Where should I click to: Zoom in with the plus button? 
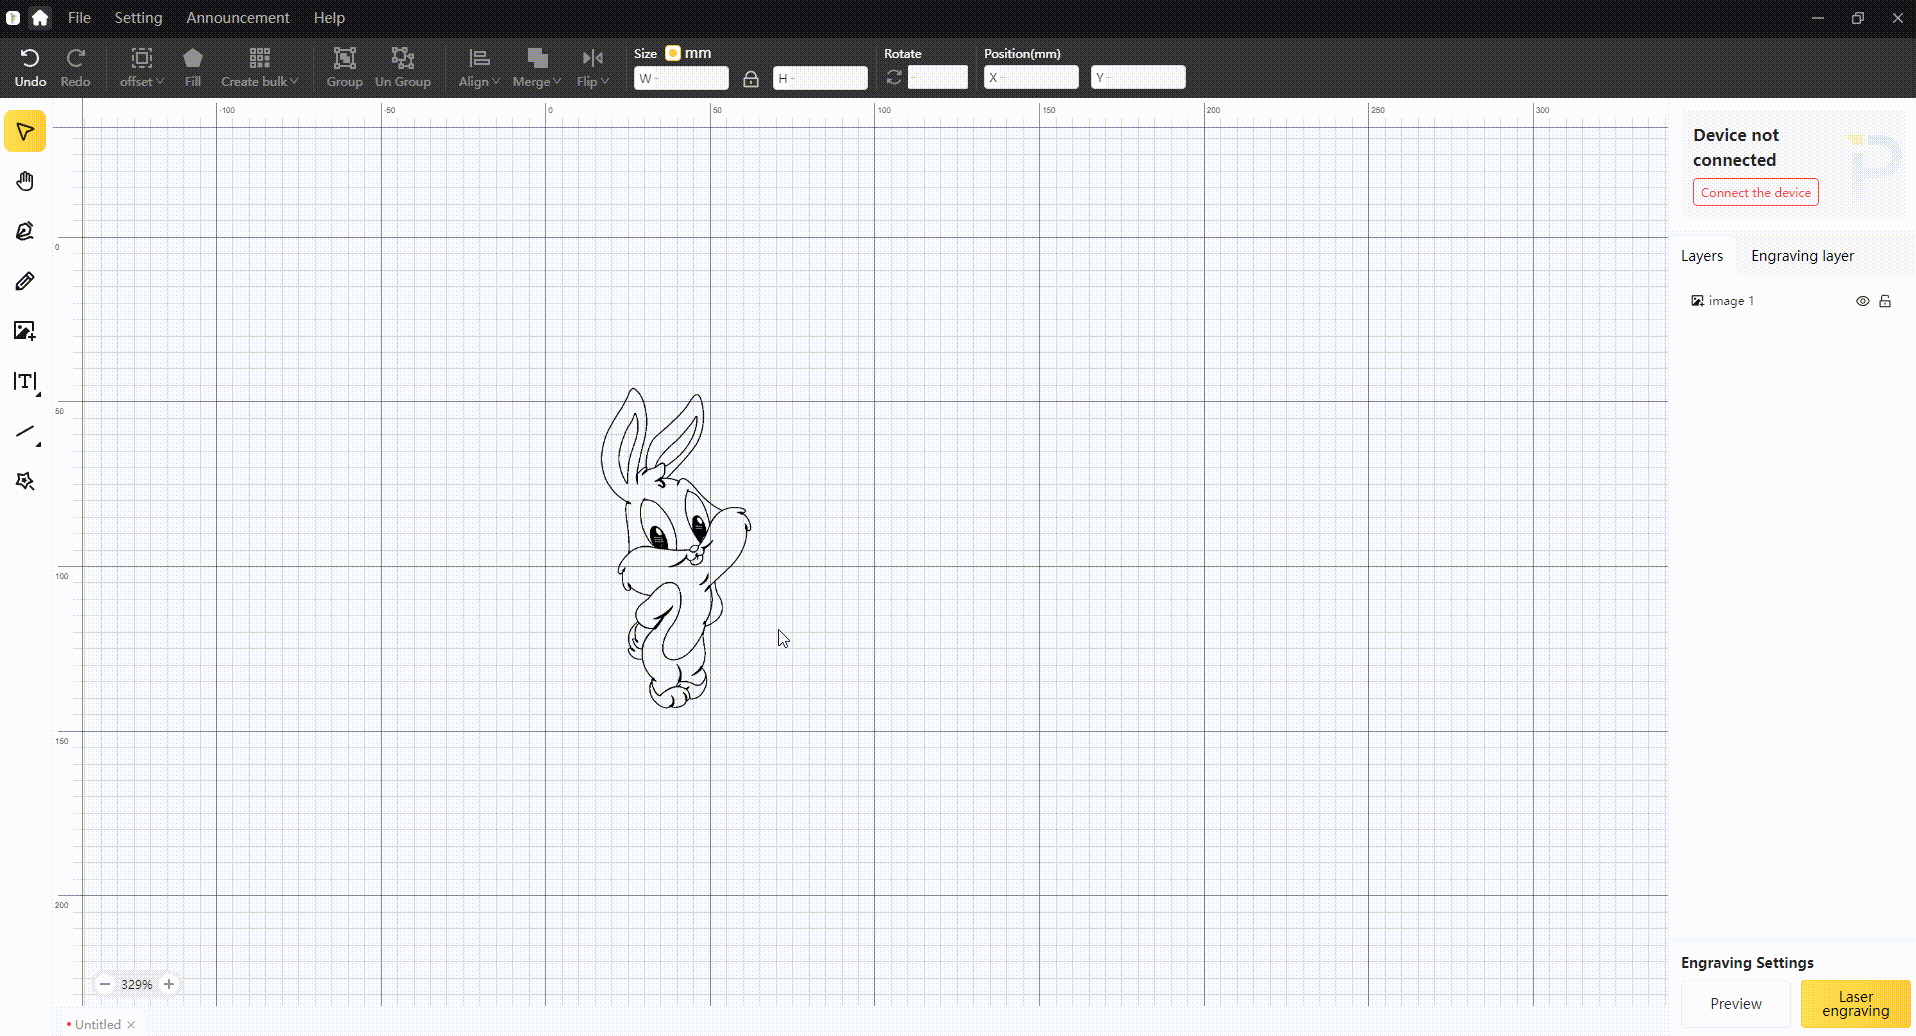[x=169, y=984]
